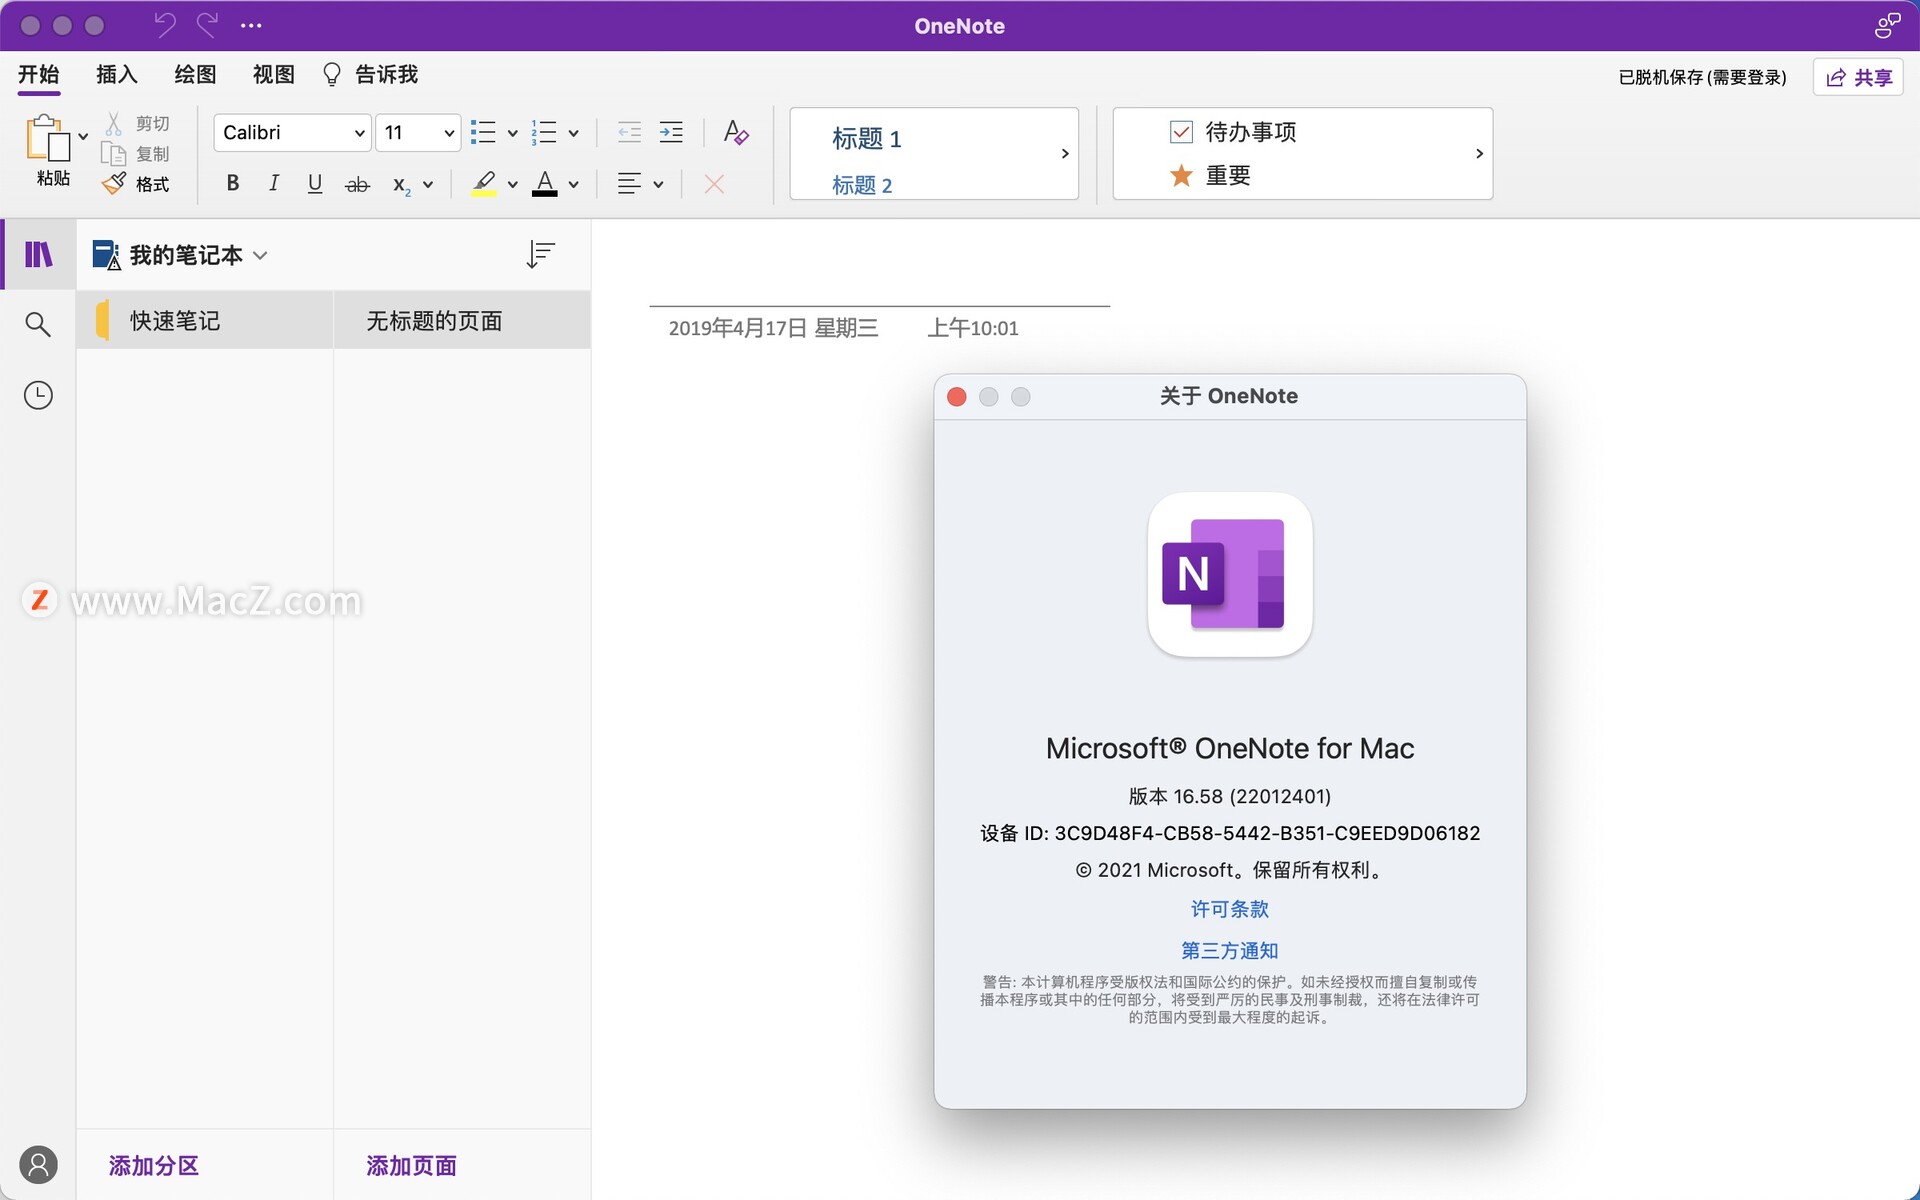The height and width of the screenshot is (1200, 1920).
Task: Switch to the 视图 (View) tab
Action: click(273, 74)
